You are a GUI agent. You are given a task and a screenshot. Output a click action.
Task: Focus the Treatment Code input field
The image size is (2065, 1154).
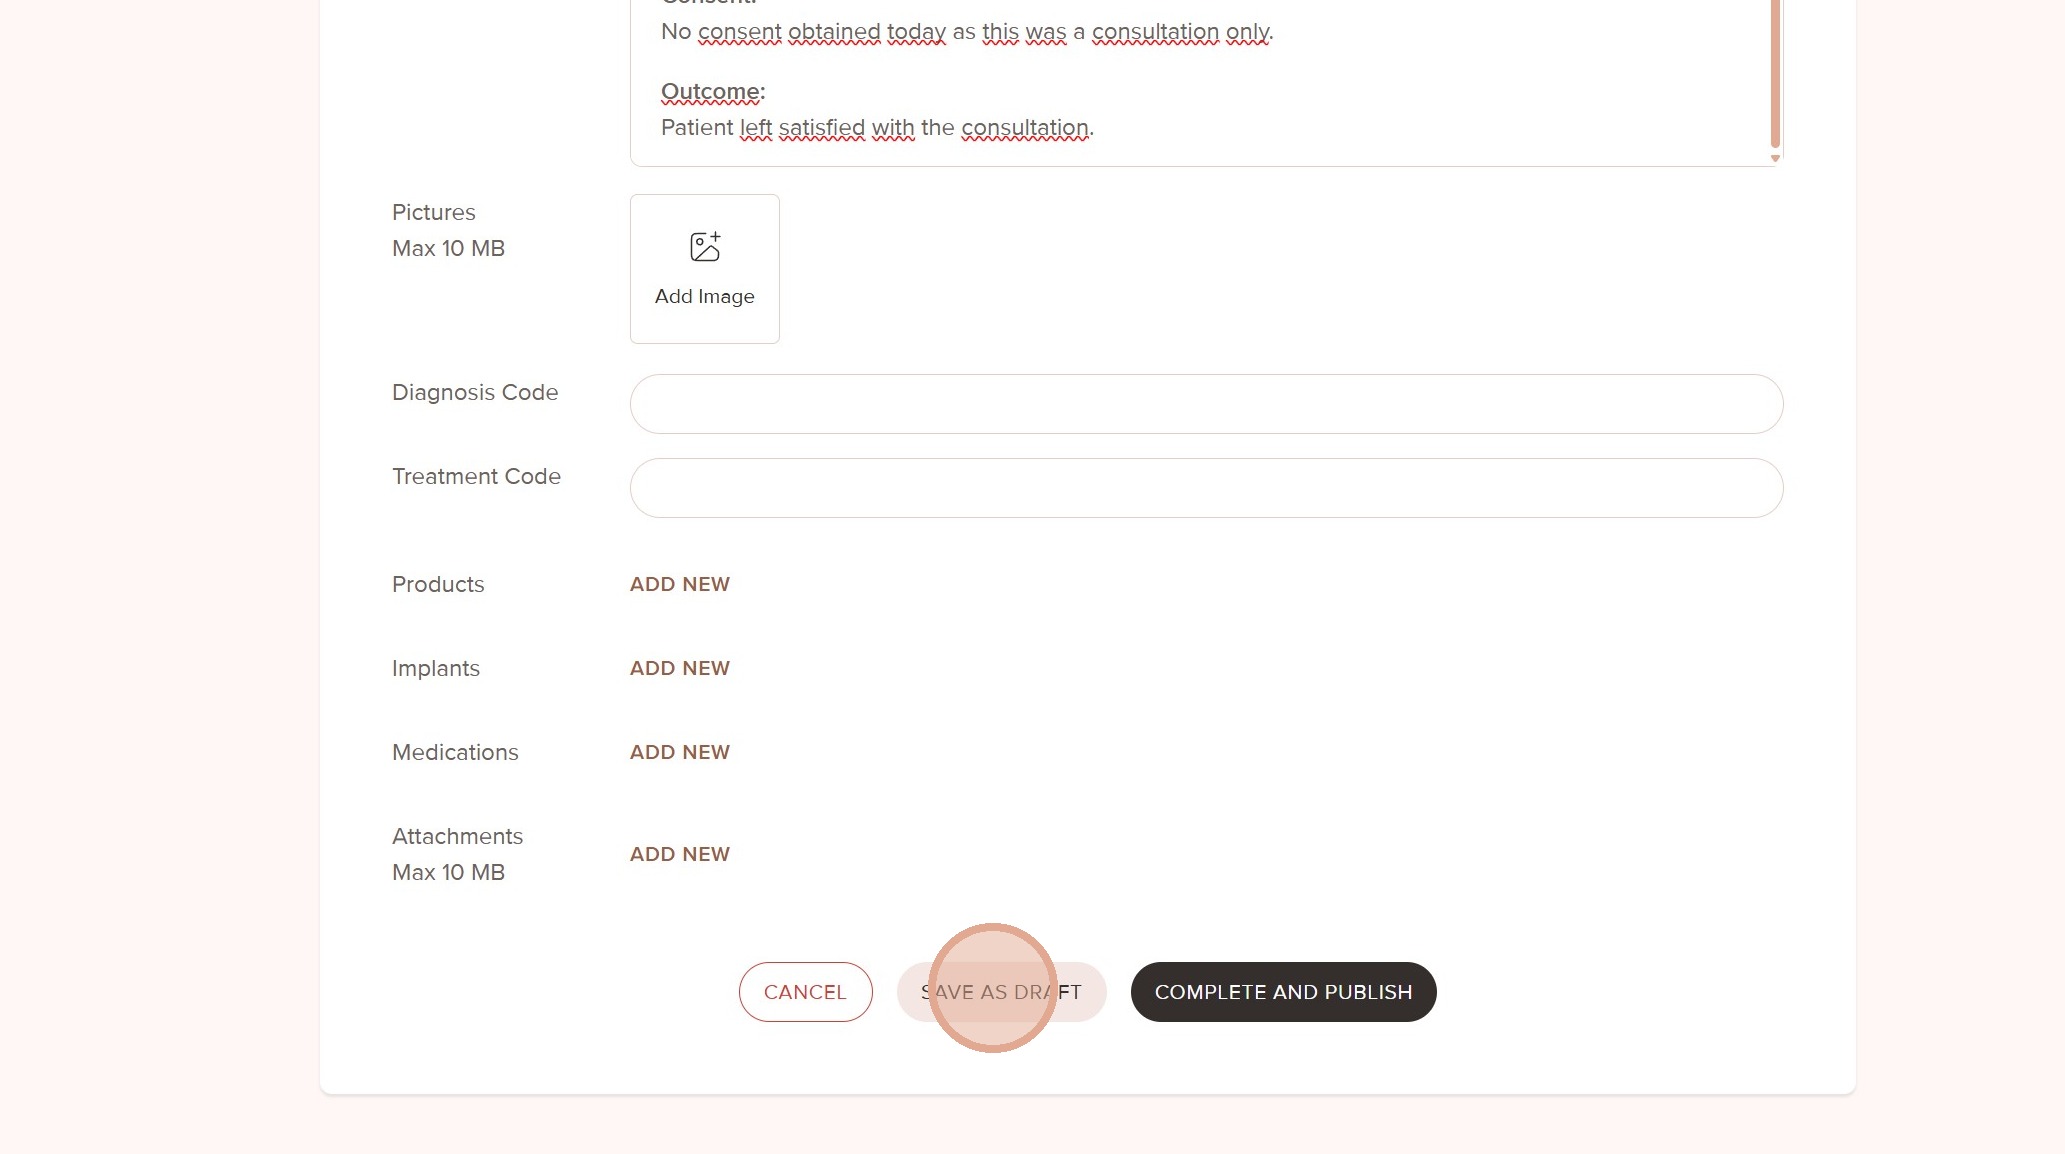click(x=1206, y=488)
